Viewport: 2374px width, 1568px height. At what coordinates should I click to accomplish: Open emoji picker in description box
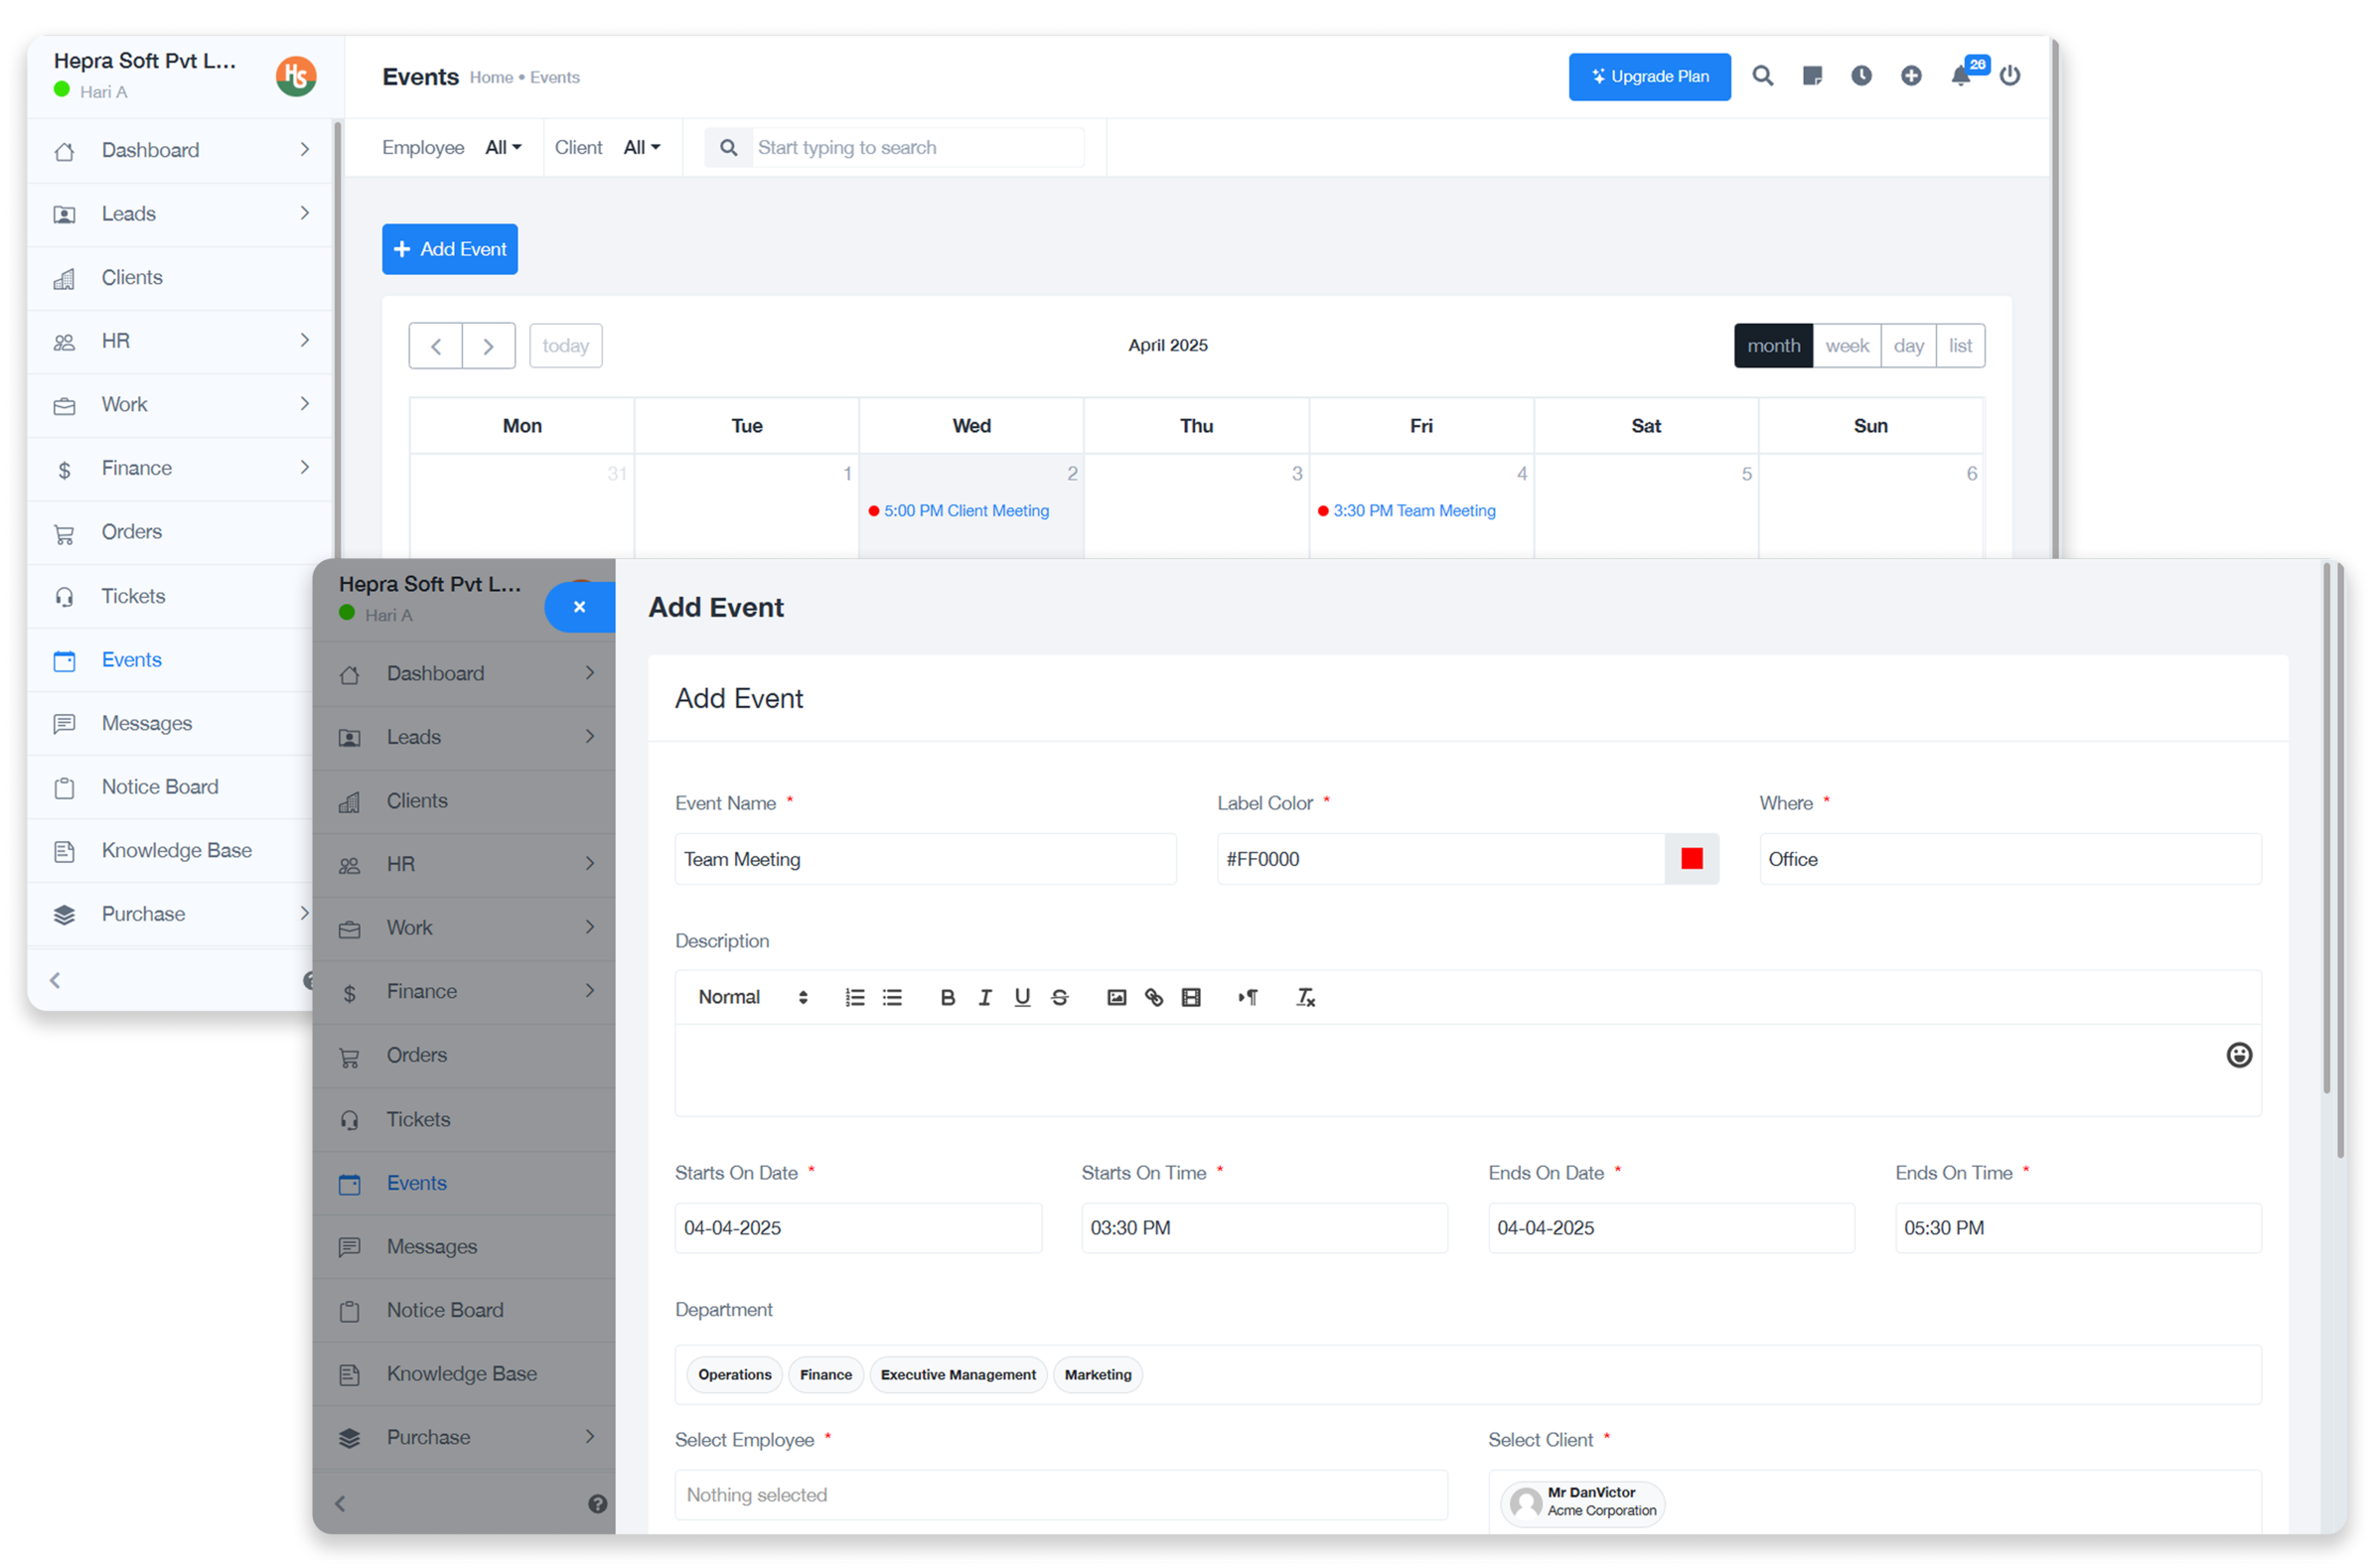(x=2238, y=1055)
